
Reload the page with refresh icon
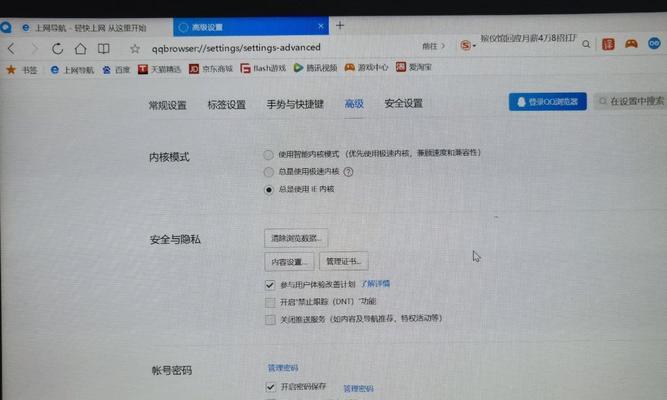[x=57, y=49]
